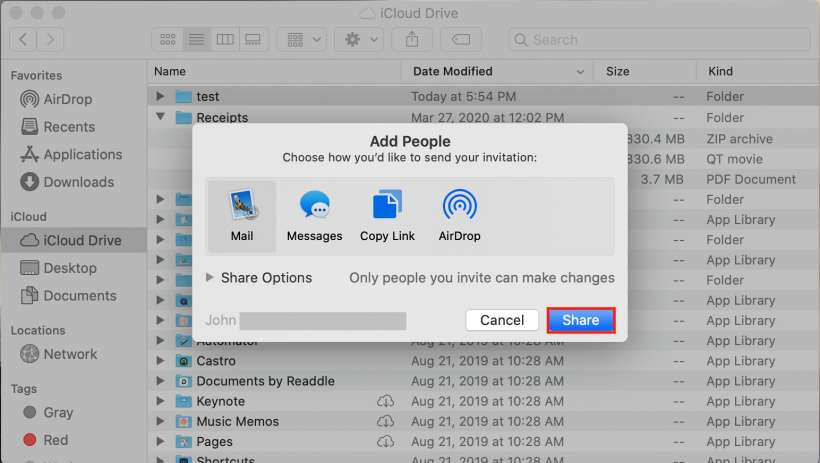This screenshot has width=820, height=463.
Task: Expand the Music Memos folder
Action: pyautogui.click(x=160, y=421)
